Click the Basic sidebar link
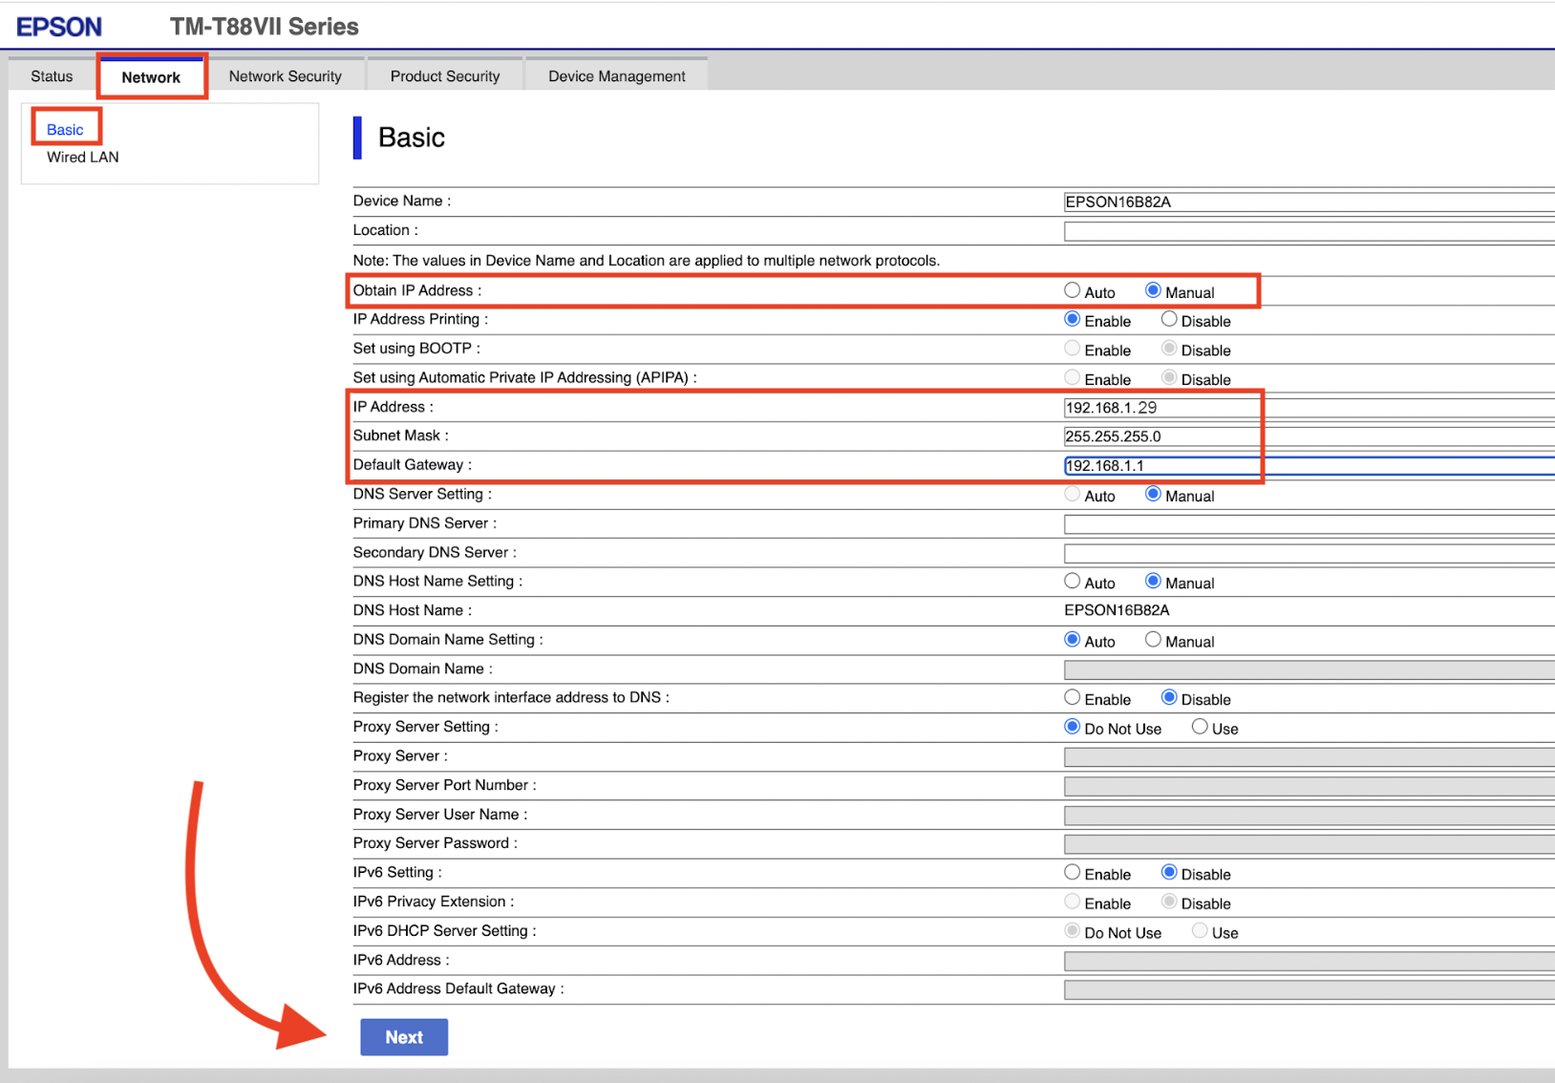 pyautogui.click(x=65, y=129)
